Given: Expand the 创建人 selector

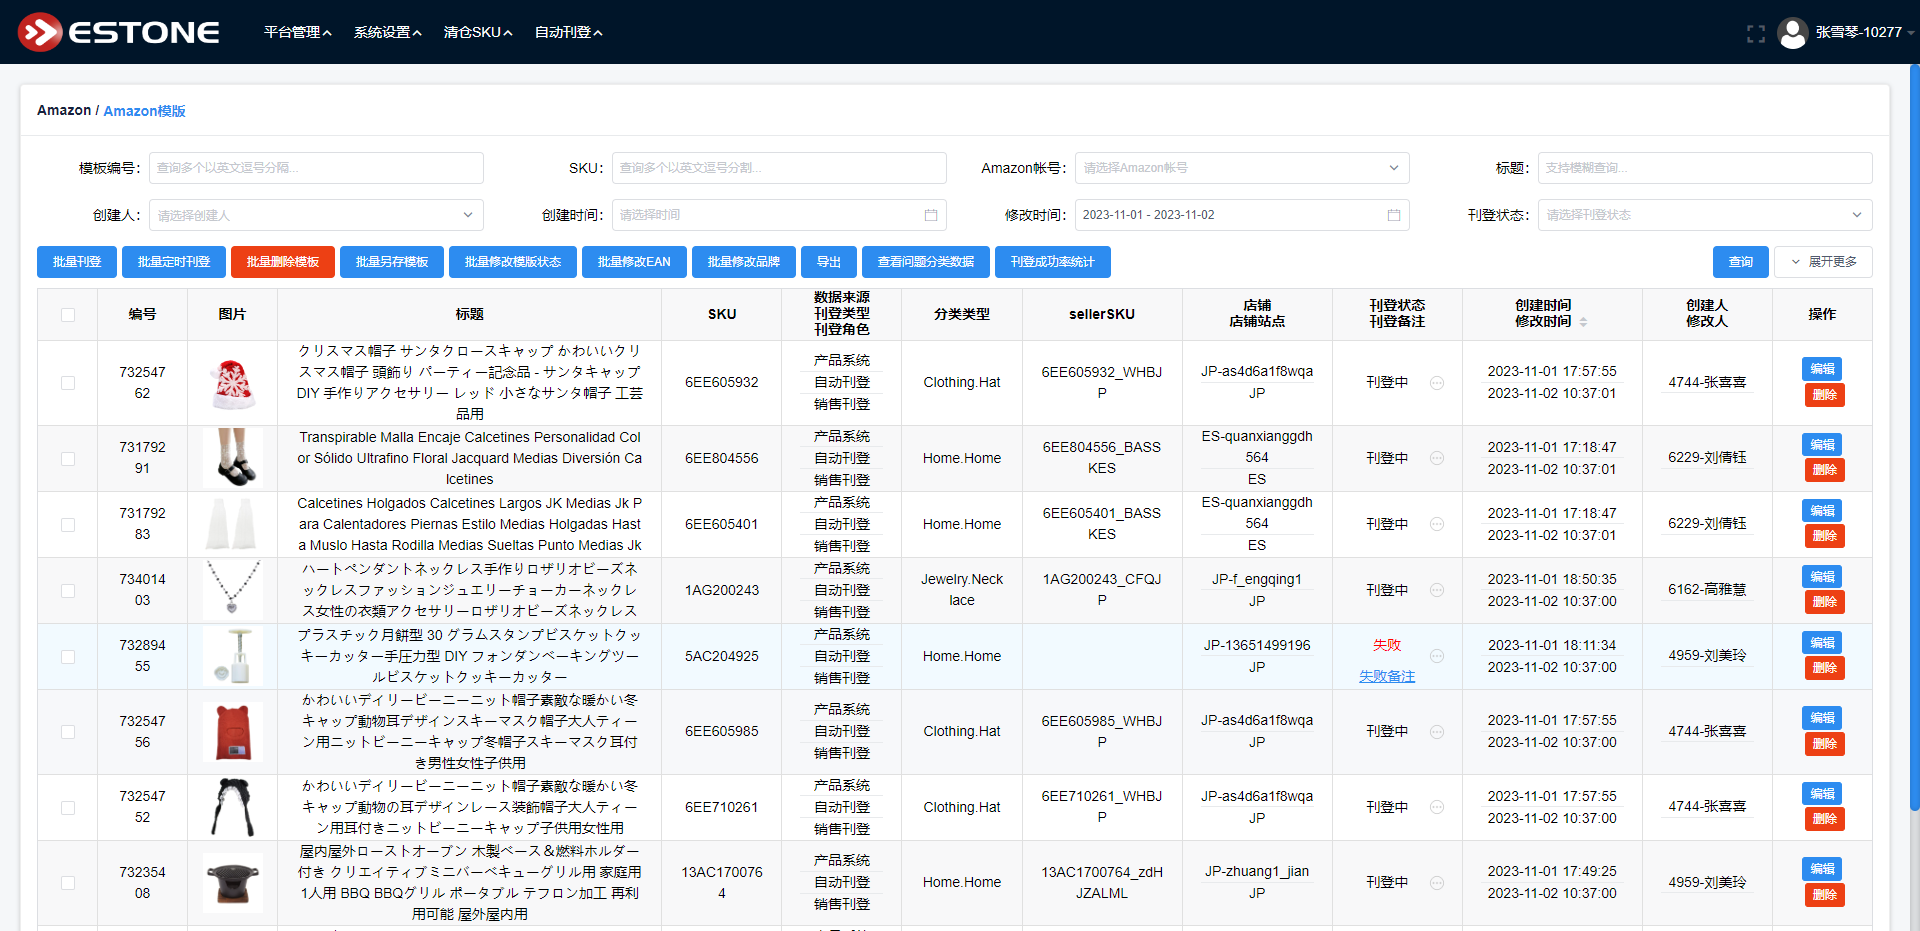Looking at the screenshot, I should (316, 215).
